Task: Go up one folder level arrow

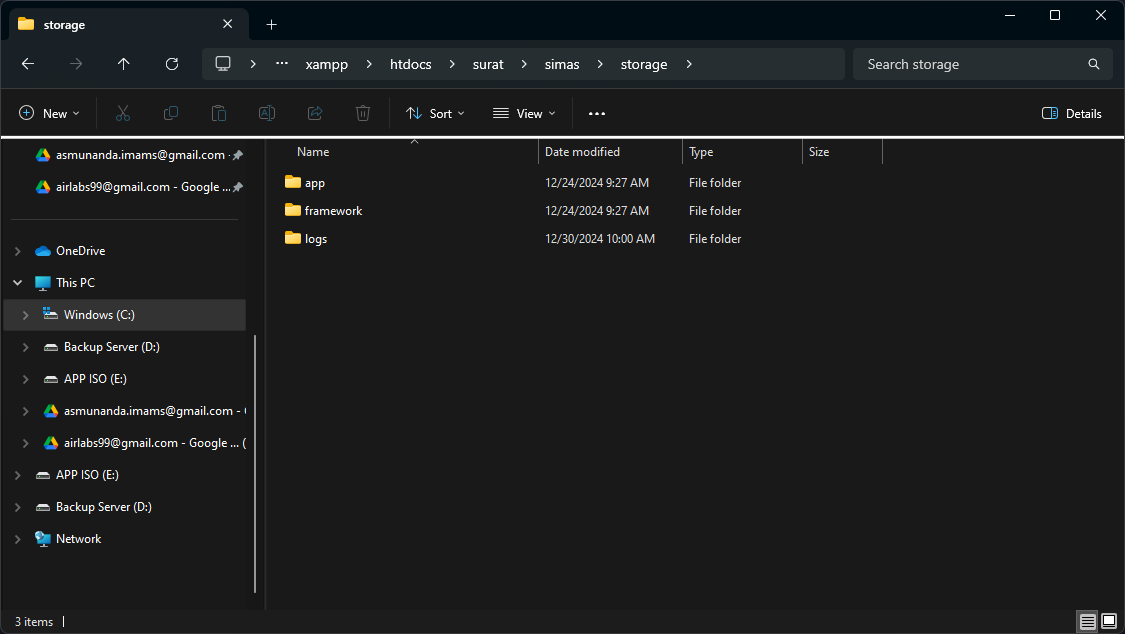Action: [124, 64]
